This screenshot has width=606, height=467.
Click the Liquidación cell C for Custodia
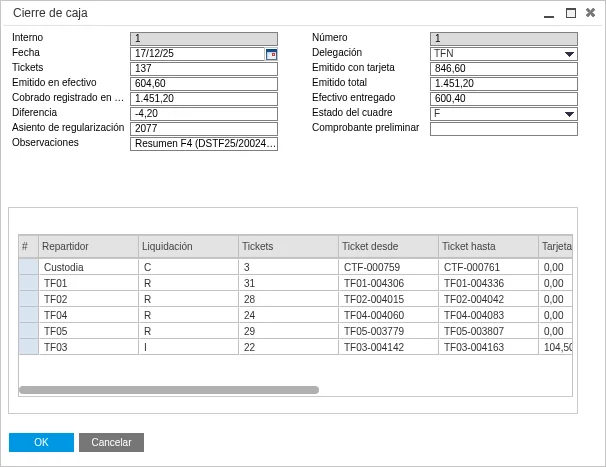(188, 267)
